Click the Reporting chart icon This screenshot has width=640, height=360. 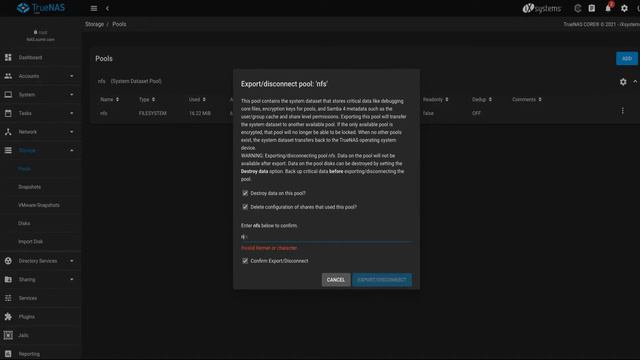click(8, 353)
